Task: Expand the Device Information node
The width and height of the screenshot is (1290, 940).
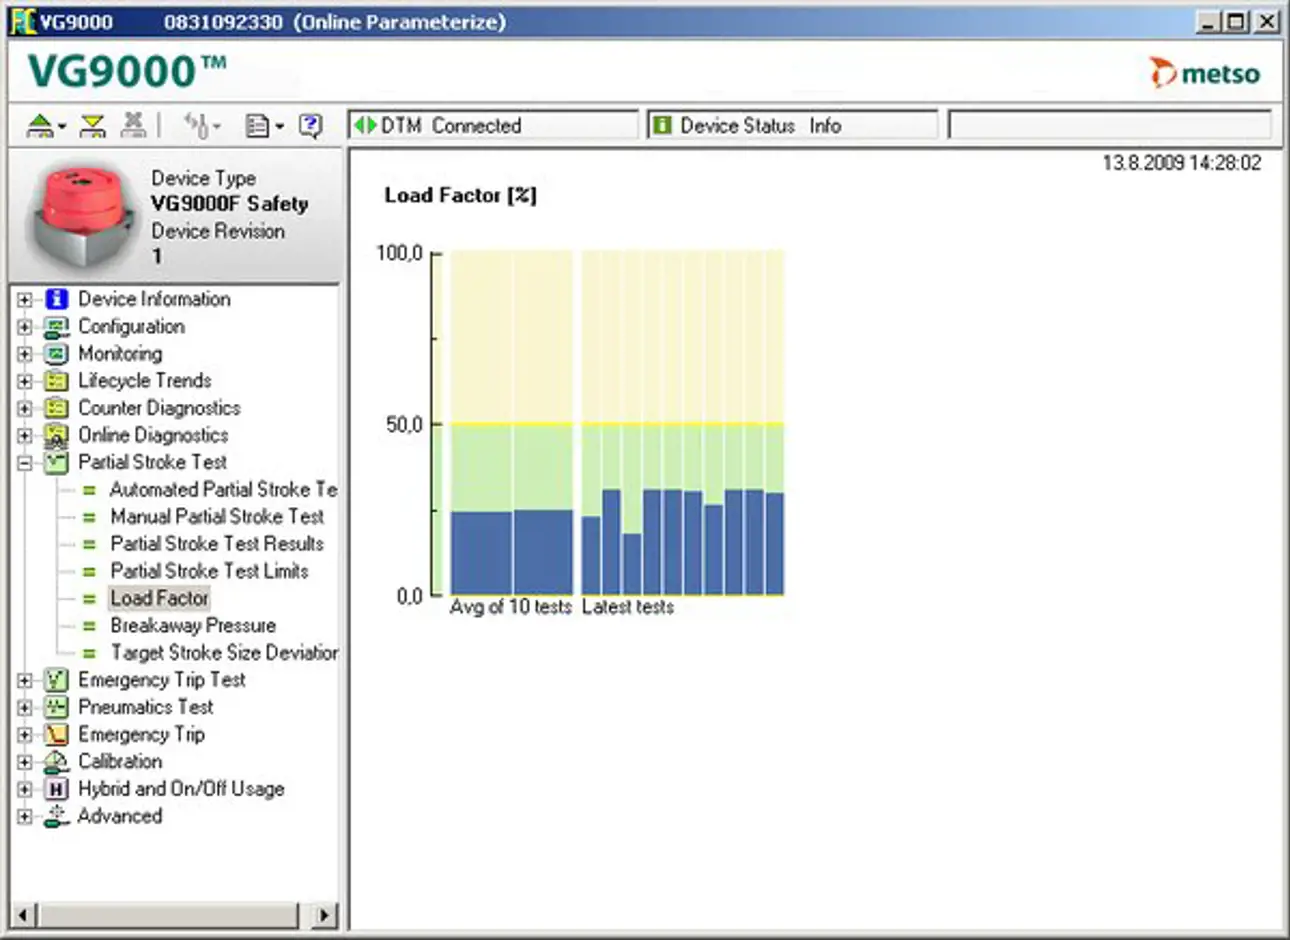Action: [25, 299]
